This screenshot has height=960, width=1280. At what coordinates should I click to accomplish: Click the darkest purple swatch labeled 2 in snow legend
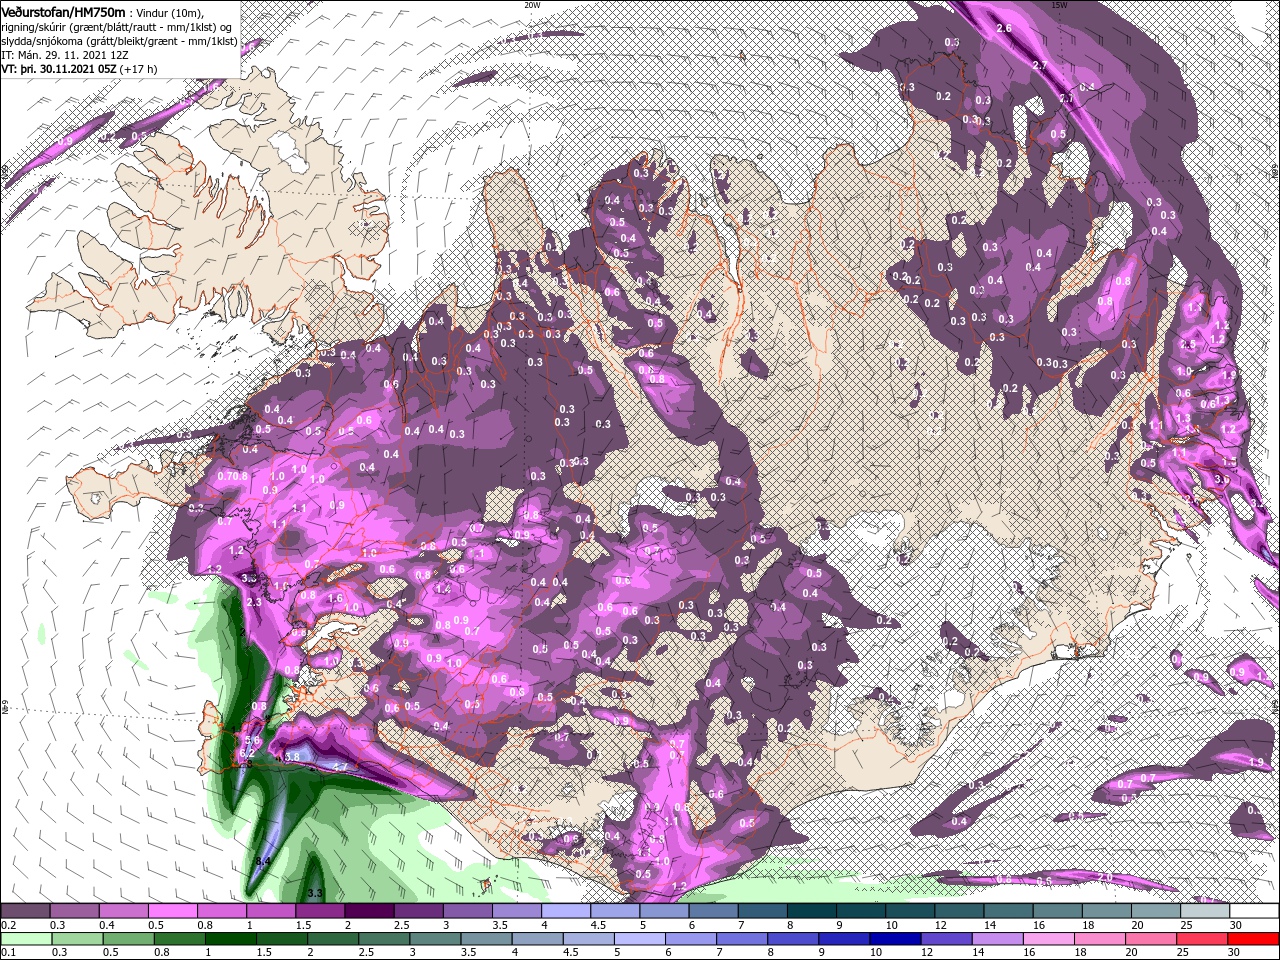[369, 911]
